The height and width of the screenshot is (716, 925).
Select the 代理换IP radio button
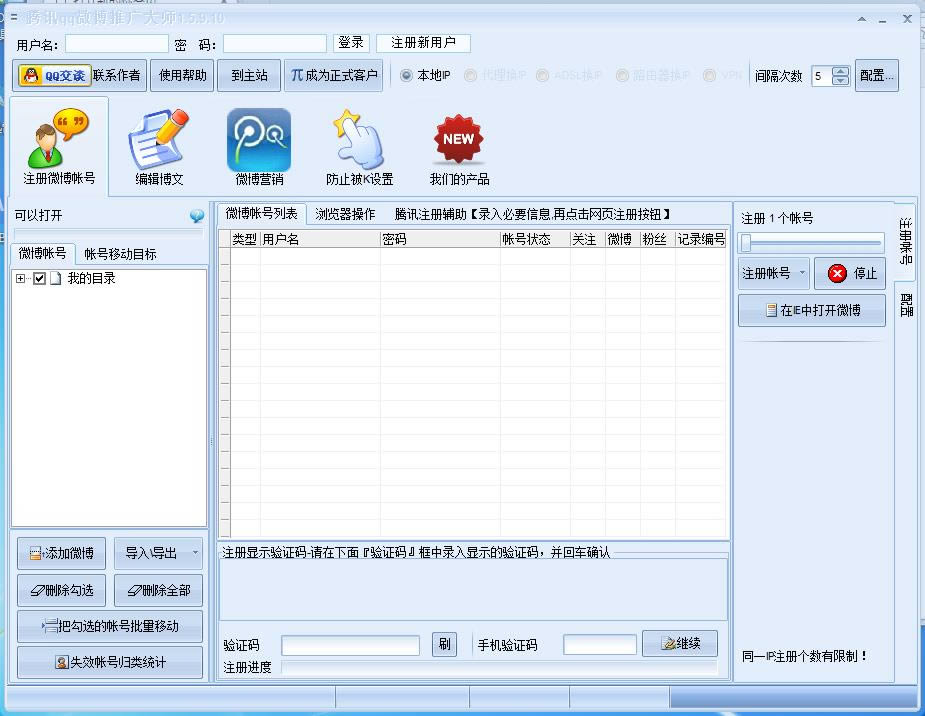[470, 75]
